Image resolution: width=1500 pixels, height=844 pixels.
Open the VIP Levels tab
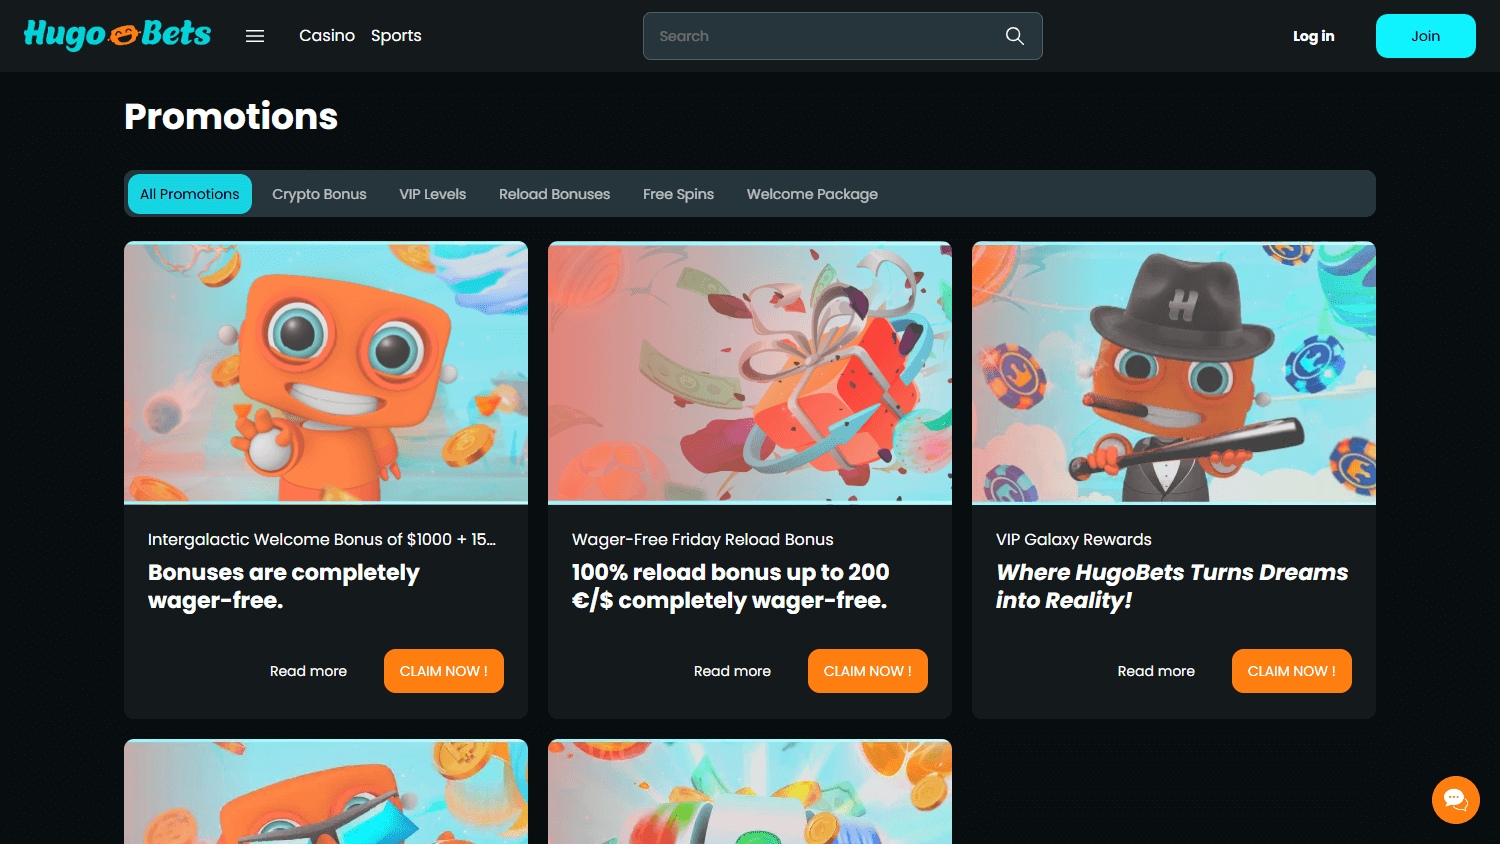[x=432, y=194]
